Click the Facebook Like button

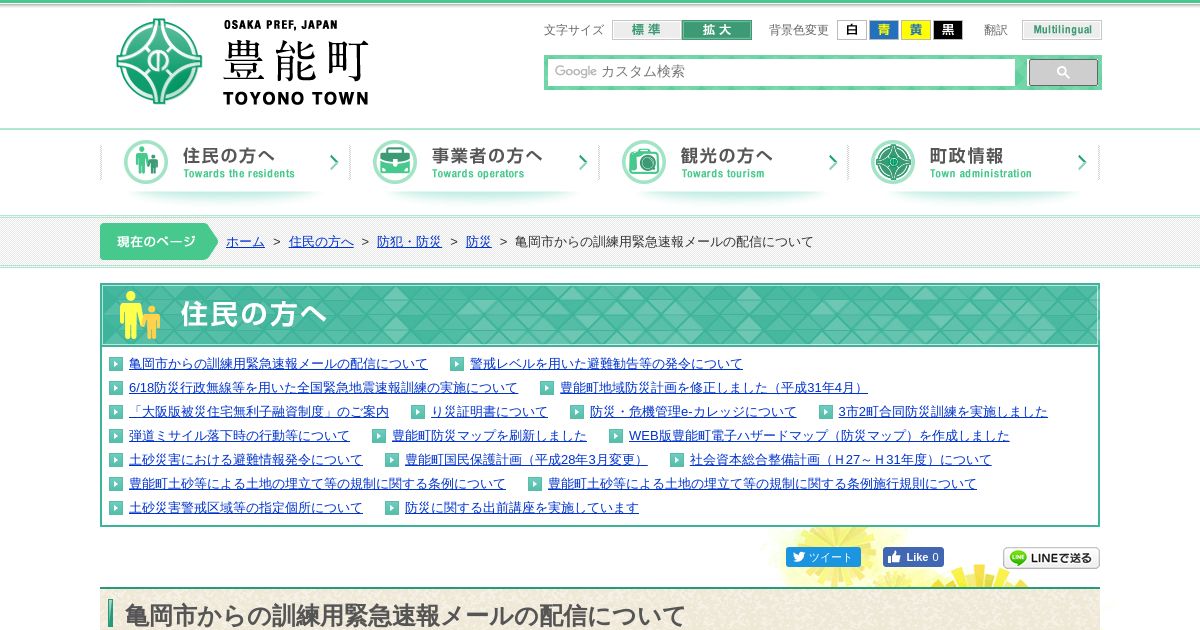click(913, 557)
